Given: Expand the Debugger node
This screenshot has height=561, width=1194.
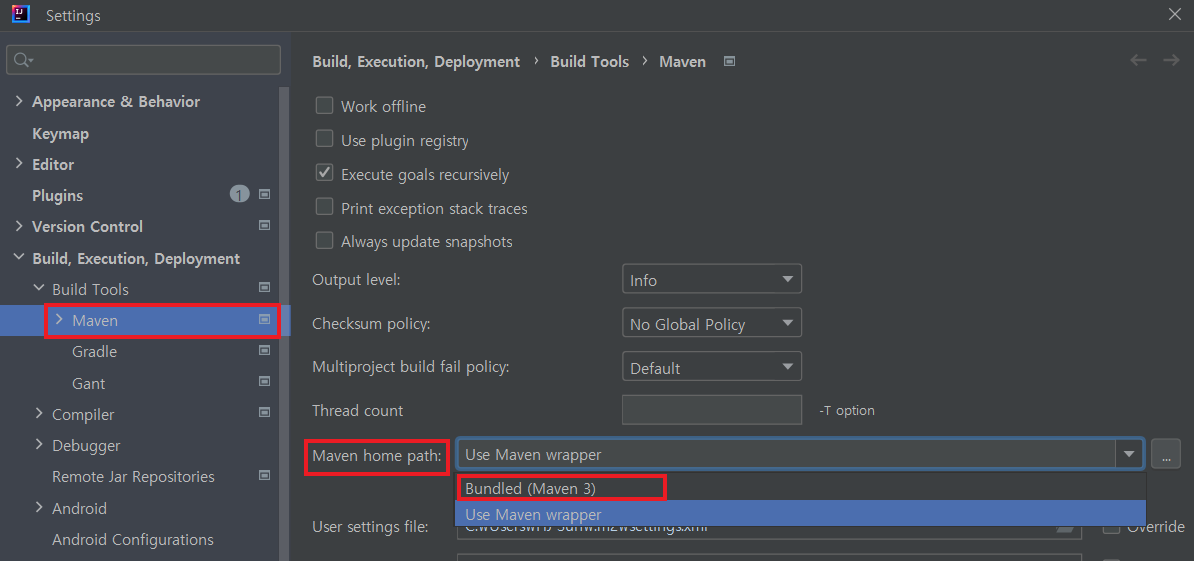Looking at the screenshot, I should coord(39,445).
